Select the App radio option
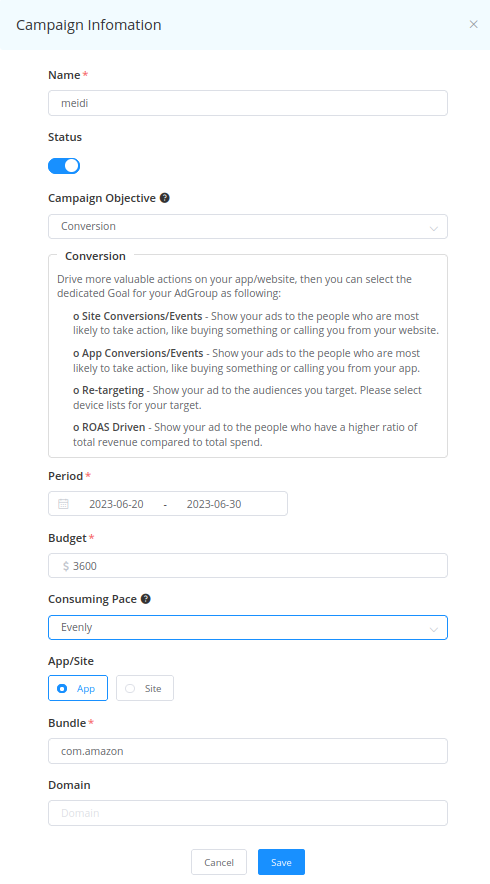This screenshot has width=490, height=884. point(78,688)
